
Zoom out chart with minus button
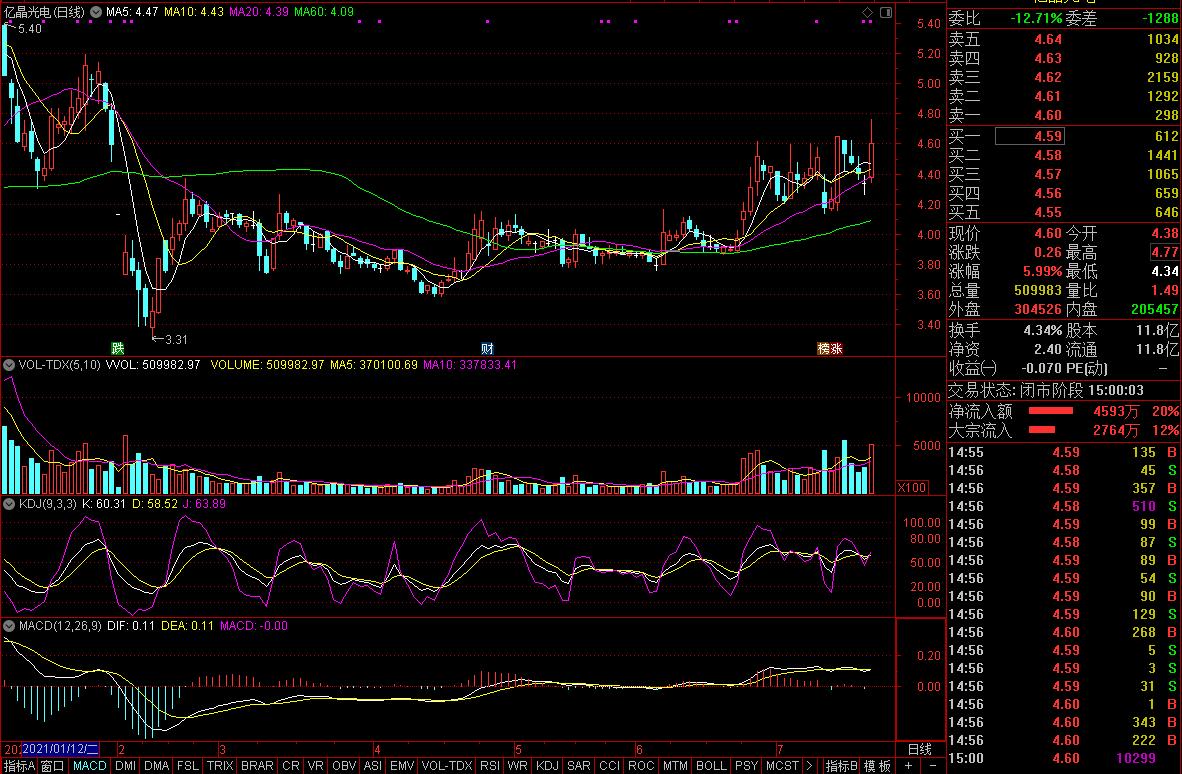point(933,766)
